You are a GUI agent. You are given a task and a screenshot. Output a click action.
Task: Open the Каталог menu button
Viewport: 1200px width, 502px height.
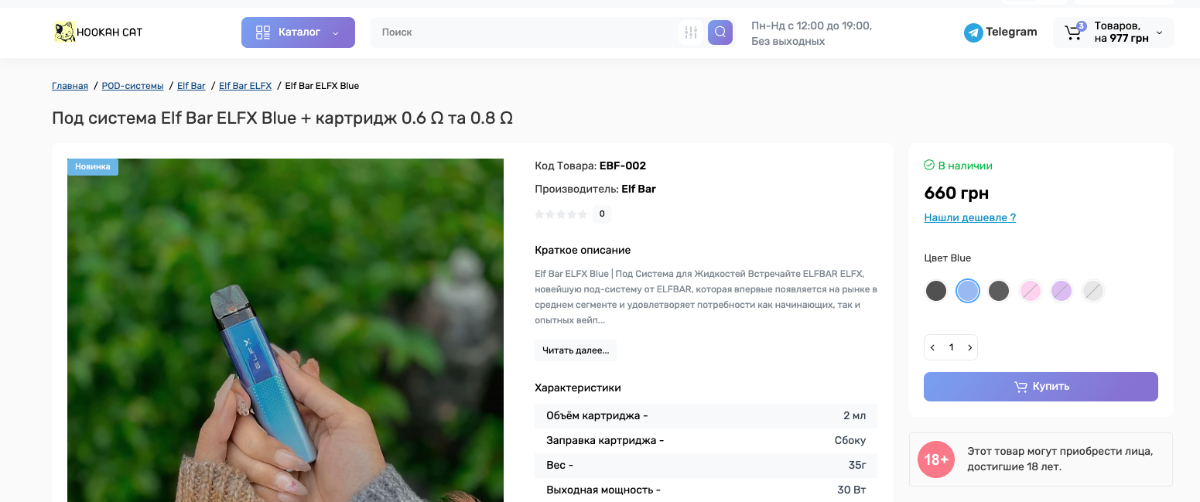(298, 32)
